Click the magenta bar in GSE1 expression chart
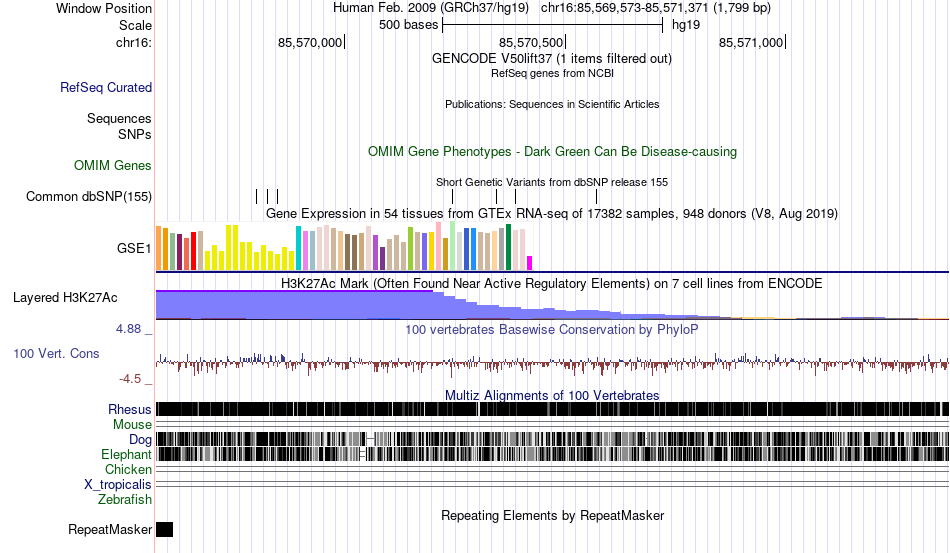 [530, 263]
